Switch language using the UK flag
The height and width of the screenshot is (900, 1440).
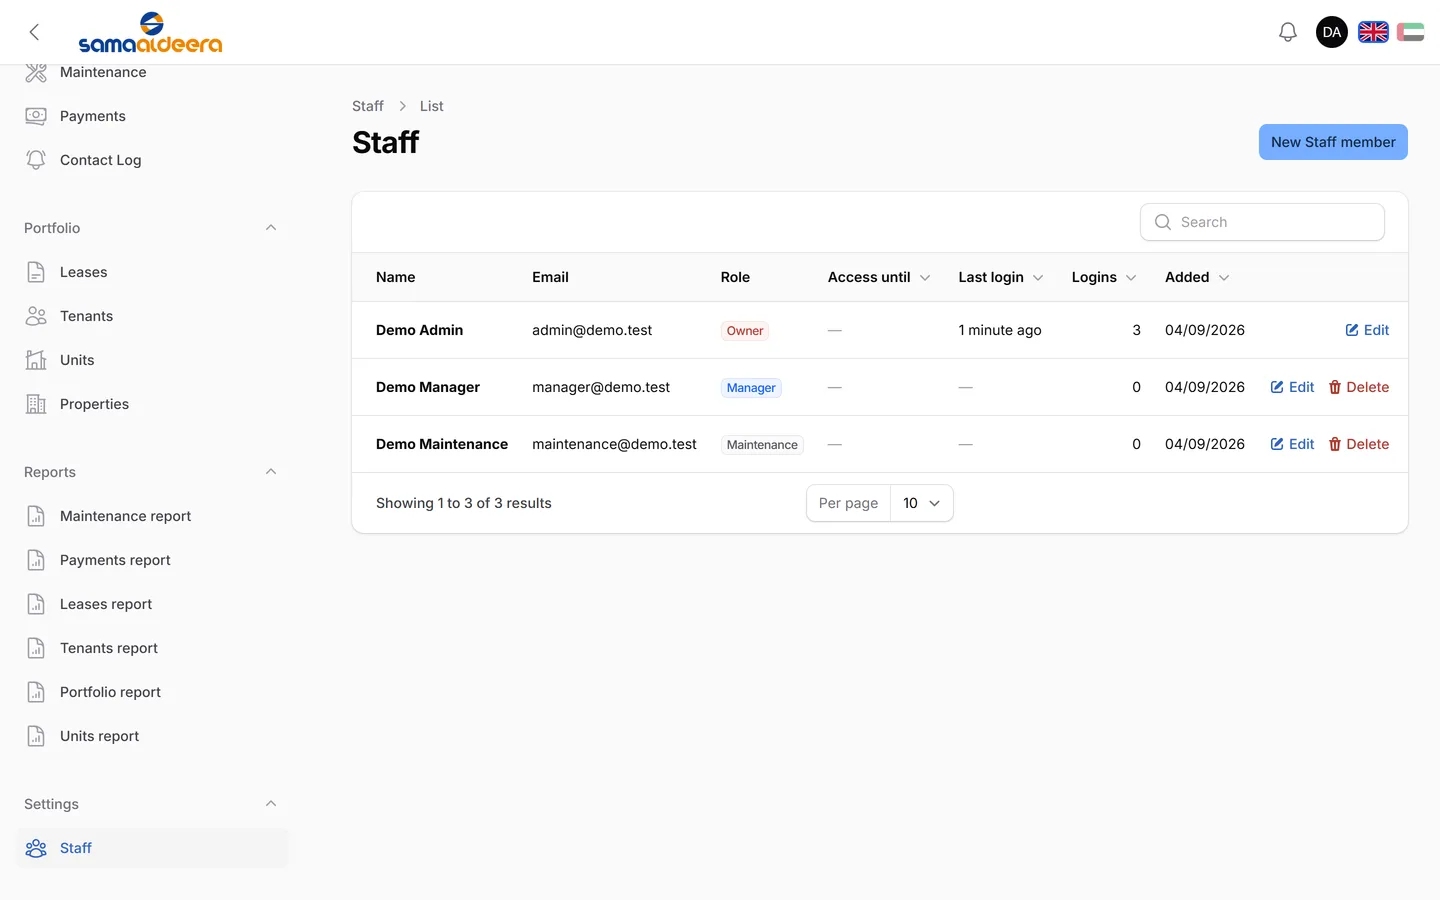(1373, 32)
